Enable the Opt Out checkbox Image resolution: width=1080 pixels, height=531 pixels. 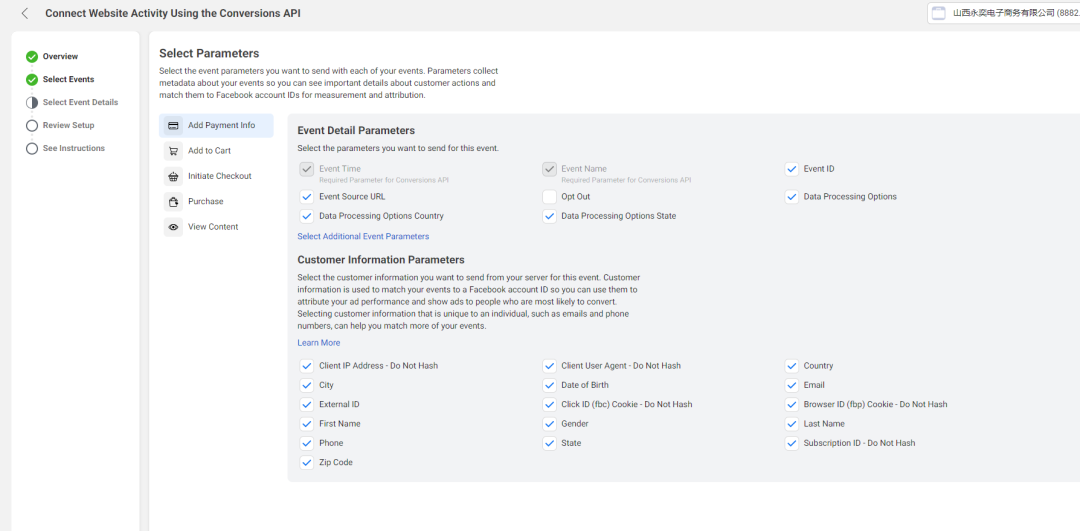550,197
